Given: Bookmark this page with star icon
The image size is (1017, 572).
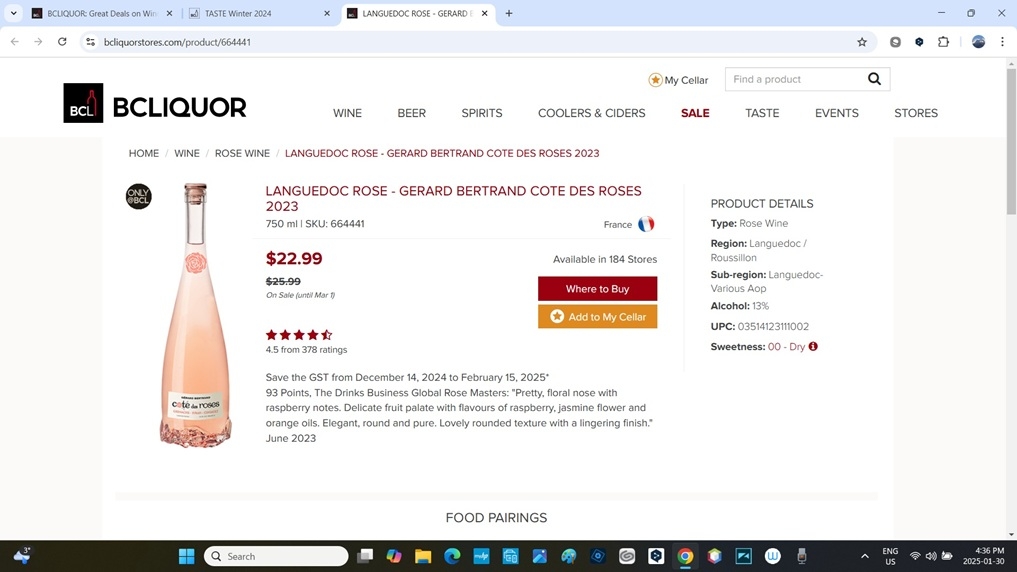Looking at the screenshot, I should click(861, 42).
